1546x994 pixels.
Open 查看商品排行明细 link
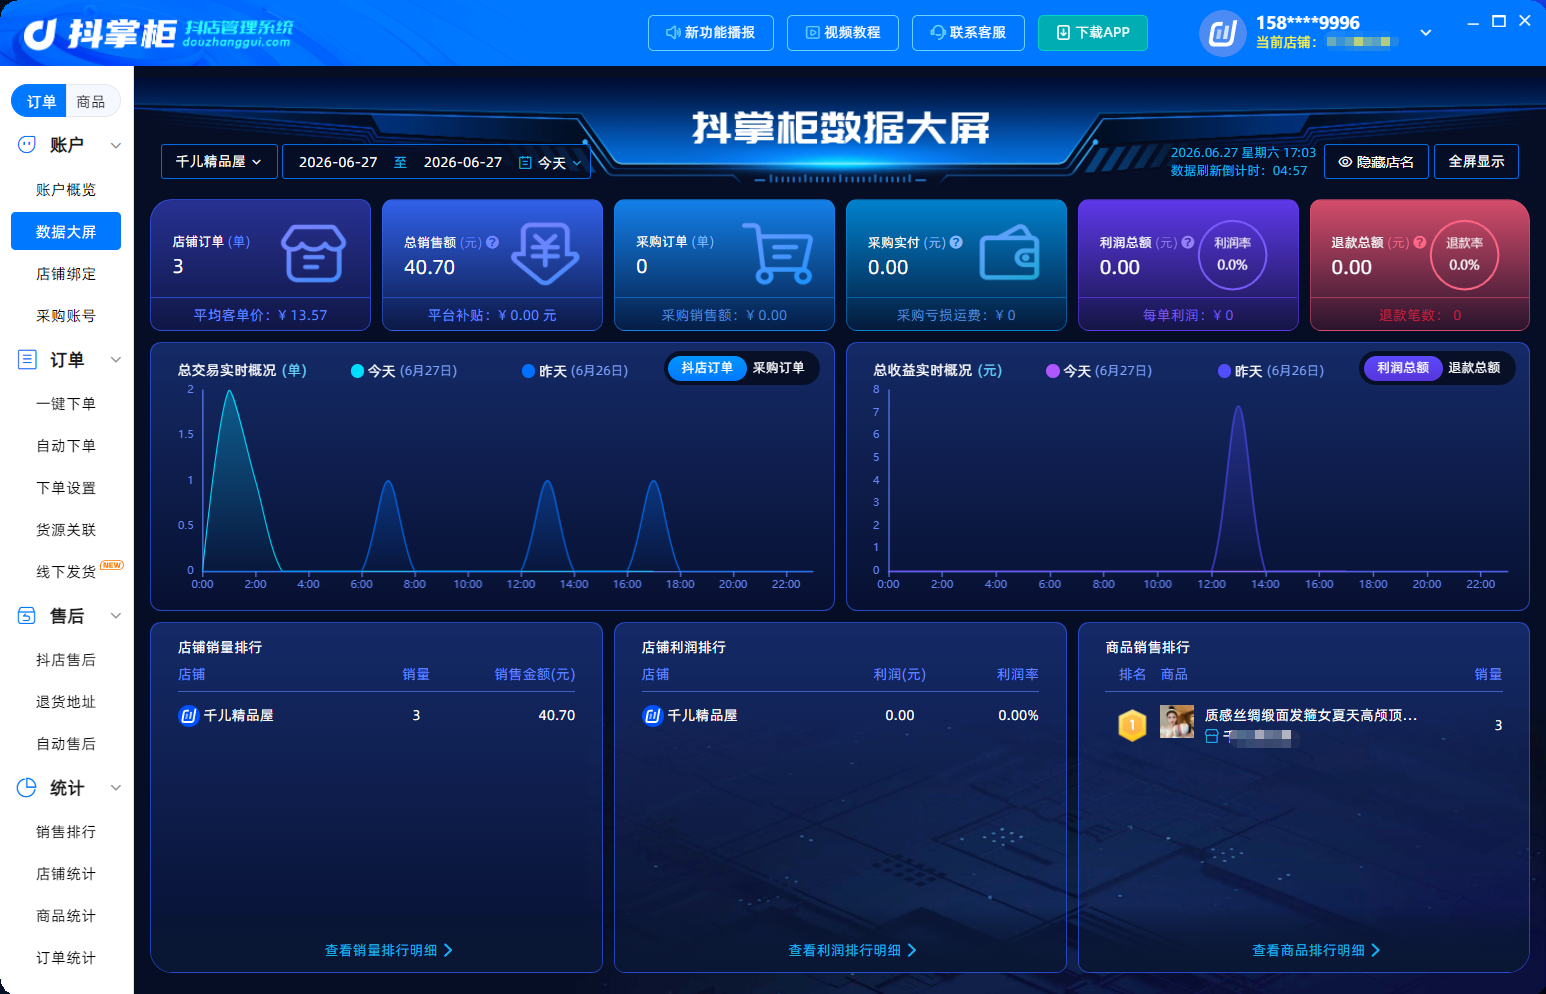coord(1317,950)
